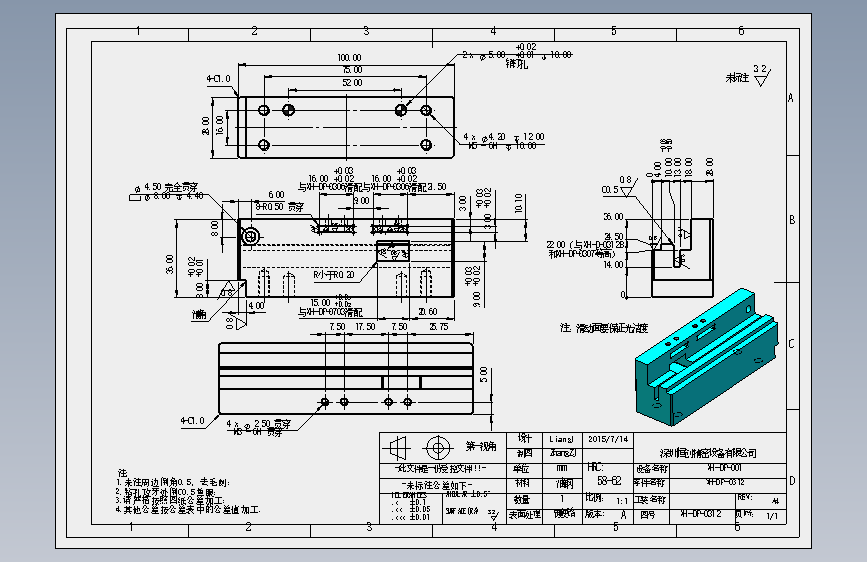
Task: Select the LiangJ designer name cell
Action: [561, 439]
